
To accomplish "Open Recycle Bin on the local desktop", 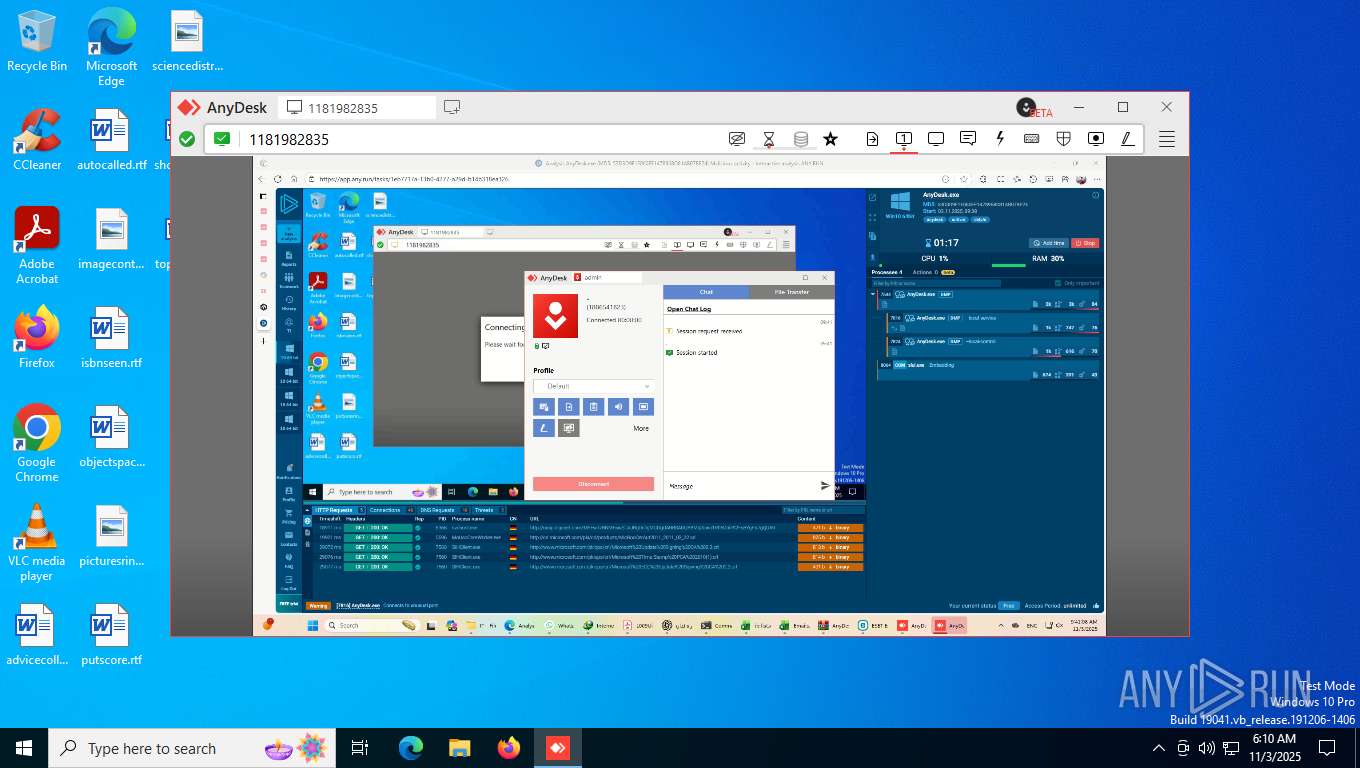I will (37, 42).
